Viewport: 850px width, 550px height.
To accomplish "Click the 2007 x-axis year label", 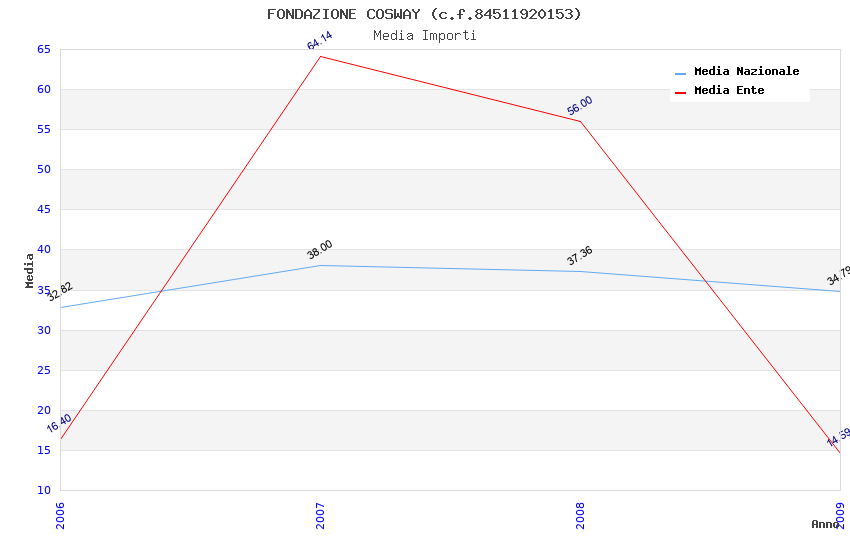I will [x=320, y=515].
